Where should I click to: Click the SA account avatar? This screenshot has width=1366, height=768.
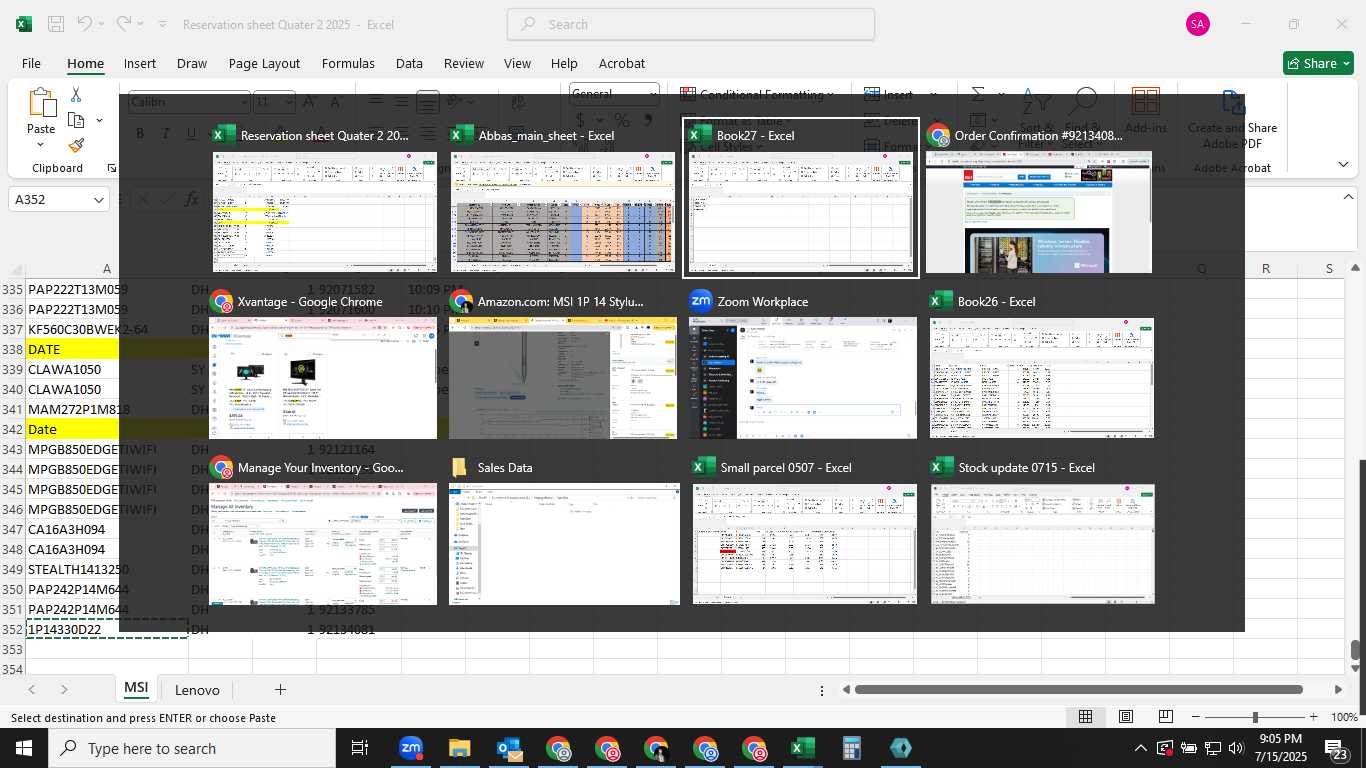pyautogui.click(x=1197, y=24)
